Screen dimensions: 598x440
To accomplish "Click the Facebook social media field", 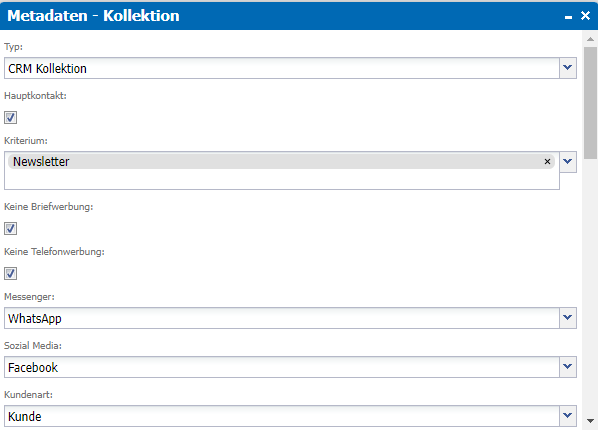I will pyautogui.click(x=282, y=367).
